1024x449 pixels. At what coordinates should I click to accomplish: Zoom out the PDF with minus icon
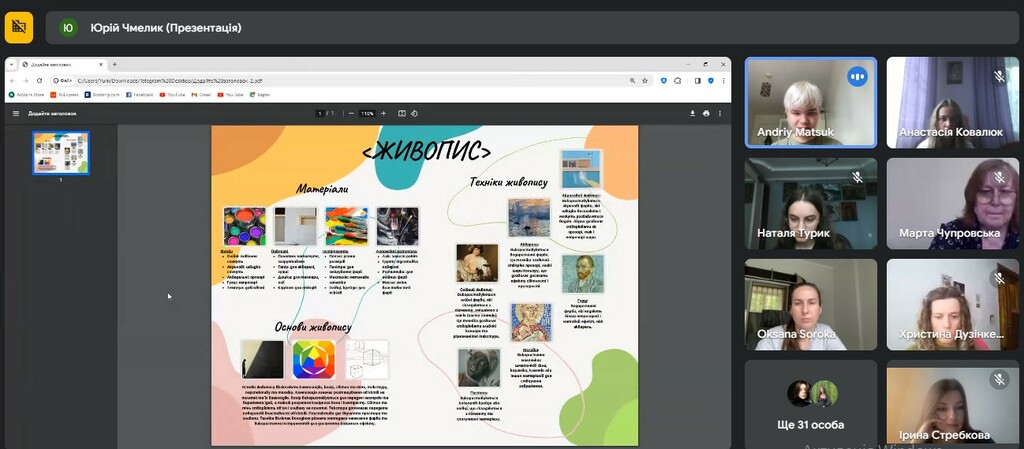353,114
